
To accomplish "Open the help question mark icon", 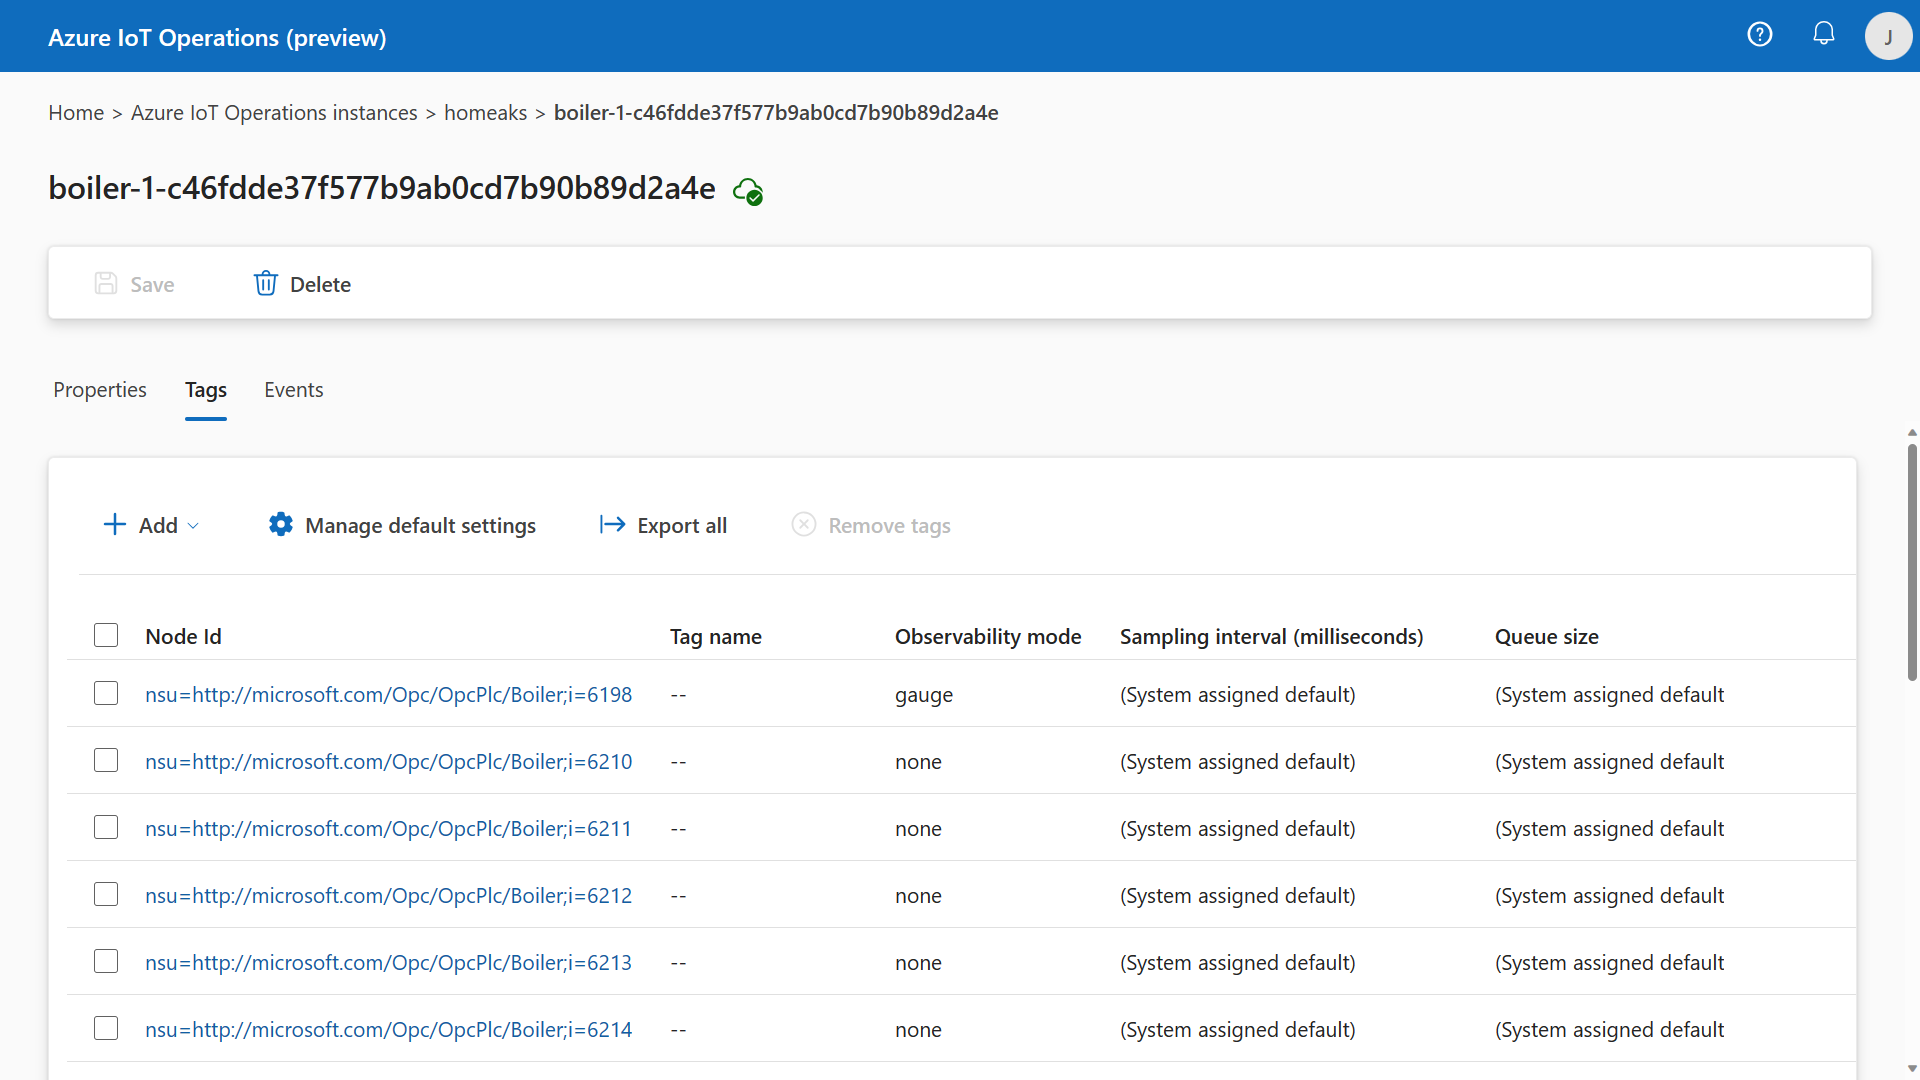I will coord(1760,35).
